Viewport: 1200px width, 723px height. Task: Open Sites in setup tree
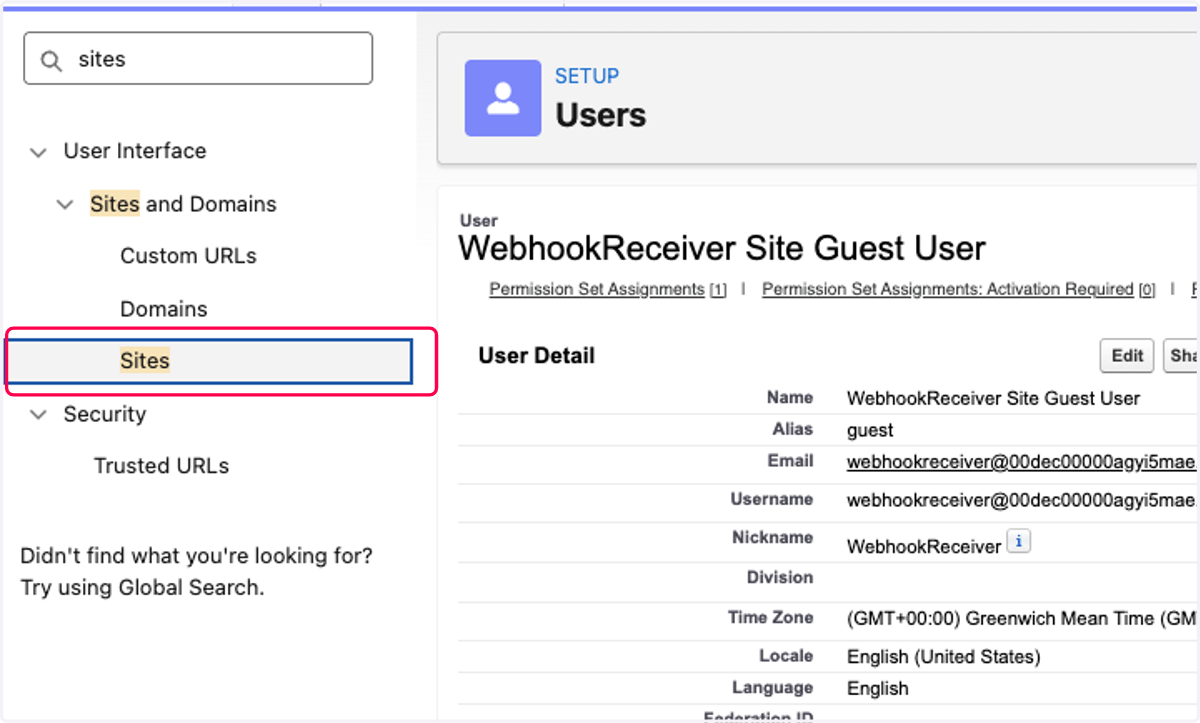[x=145, y=361]
